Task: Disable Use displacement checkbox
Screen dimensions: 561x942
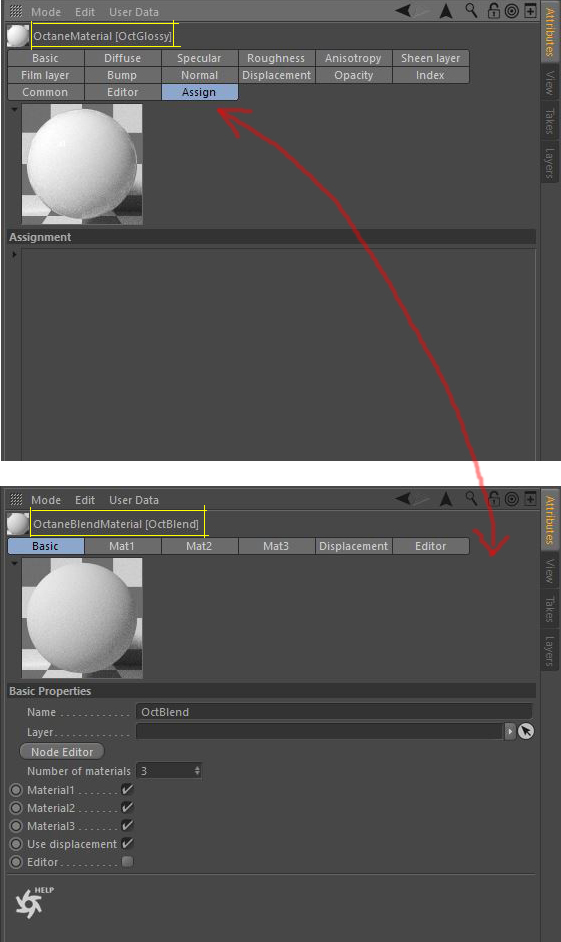Action: 127,843
